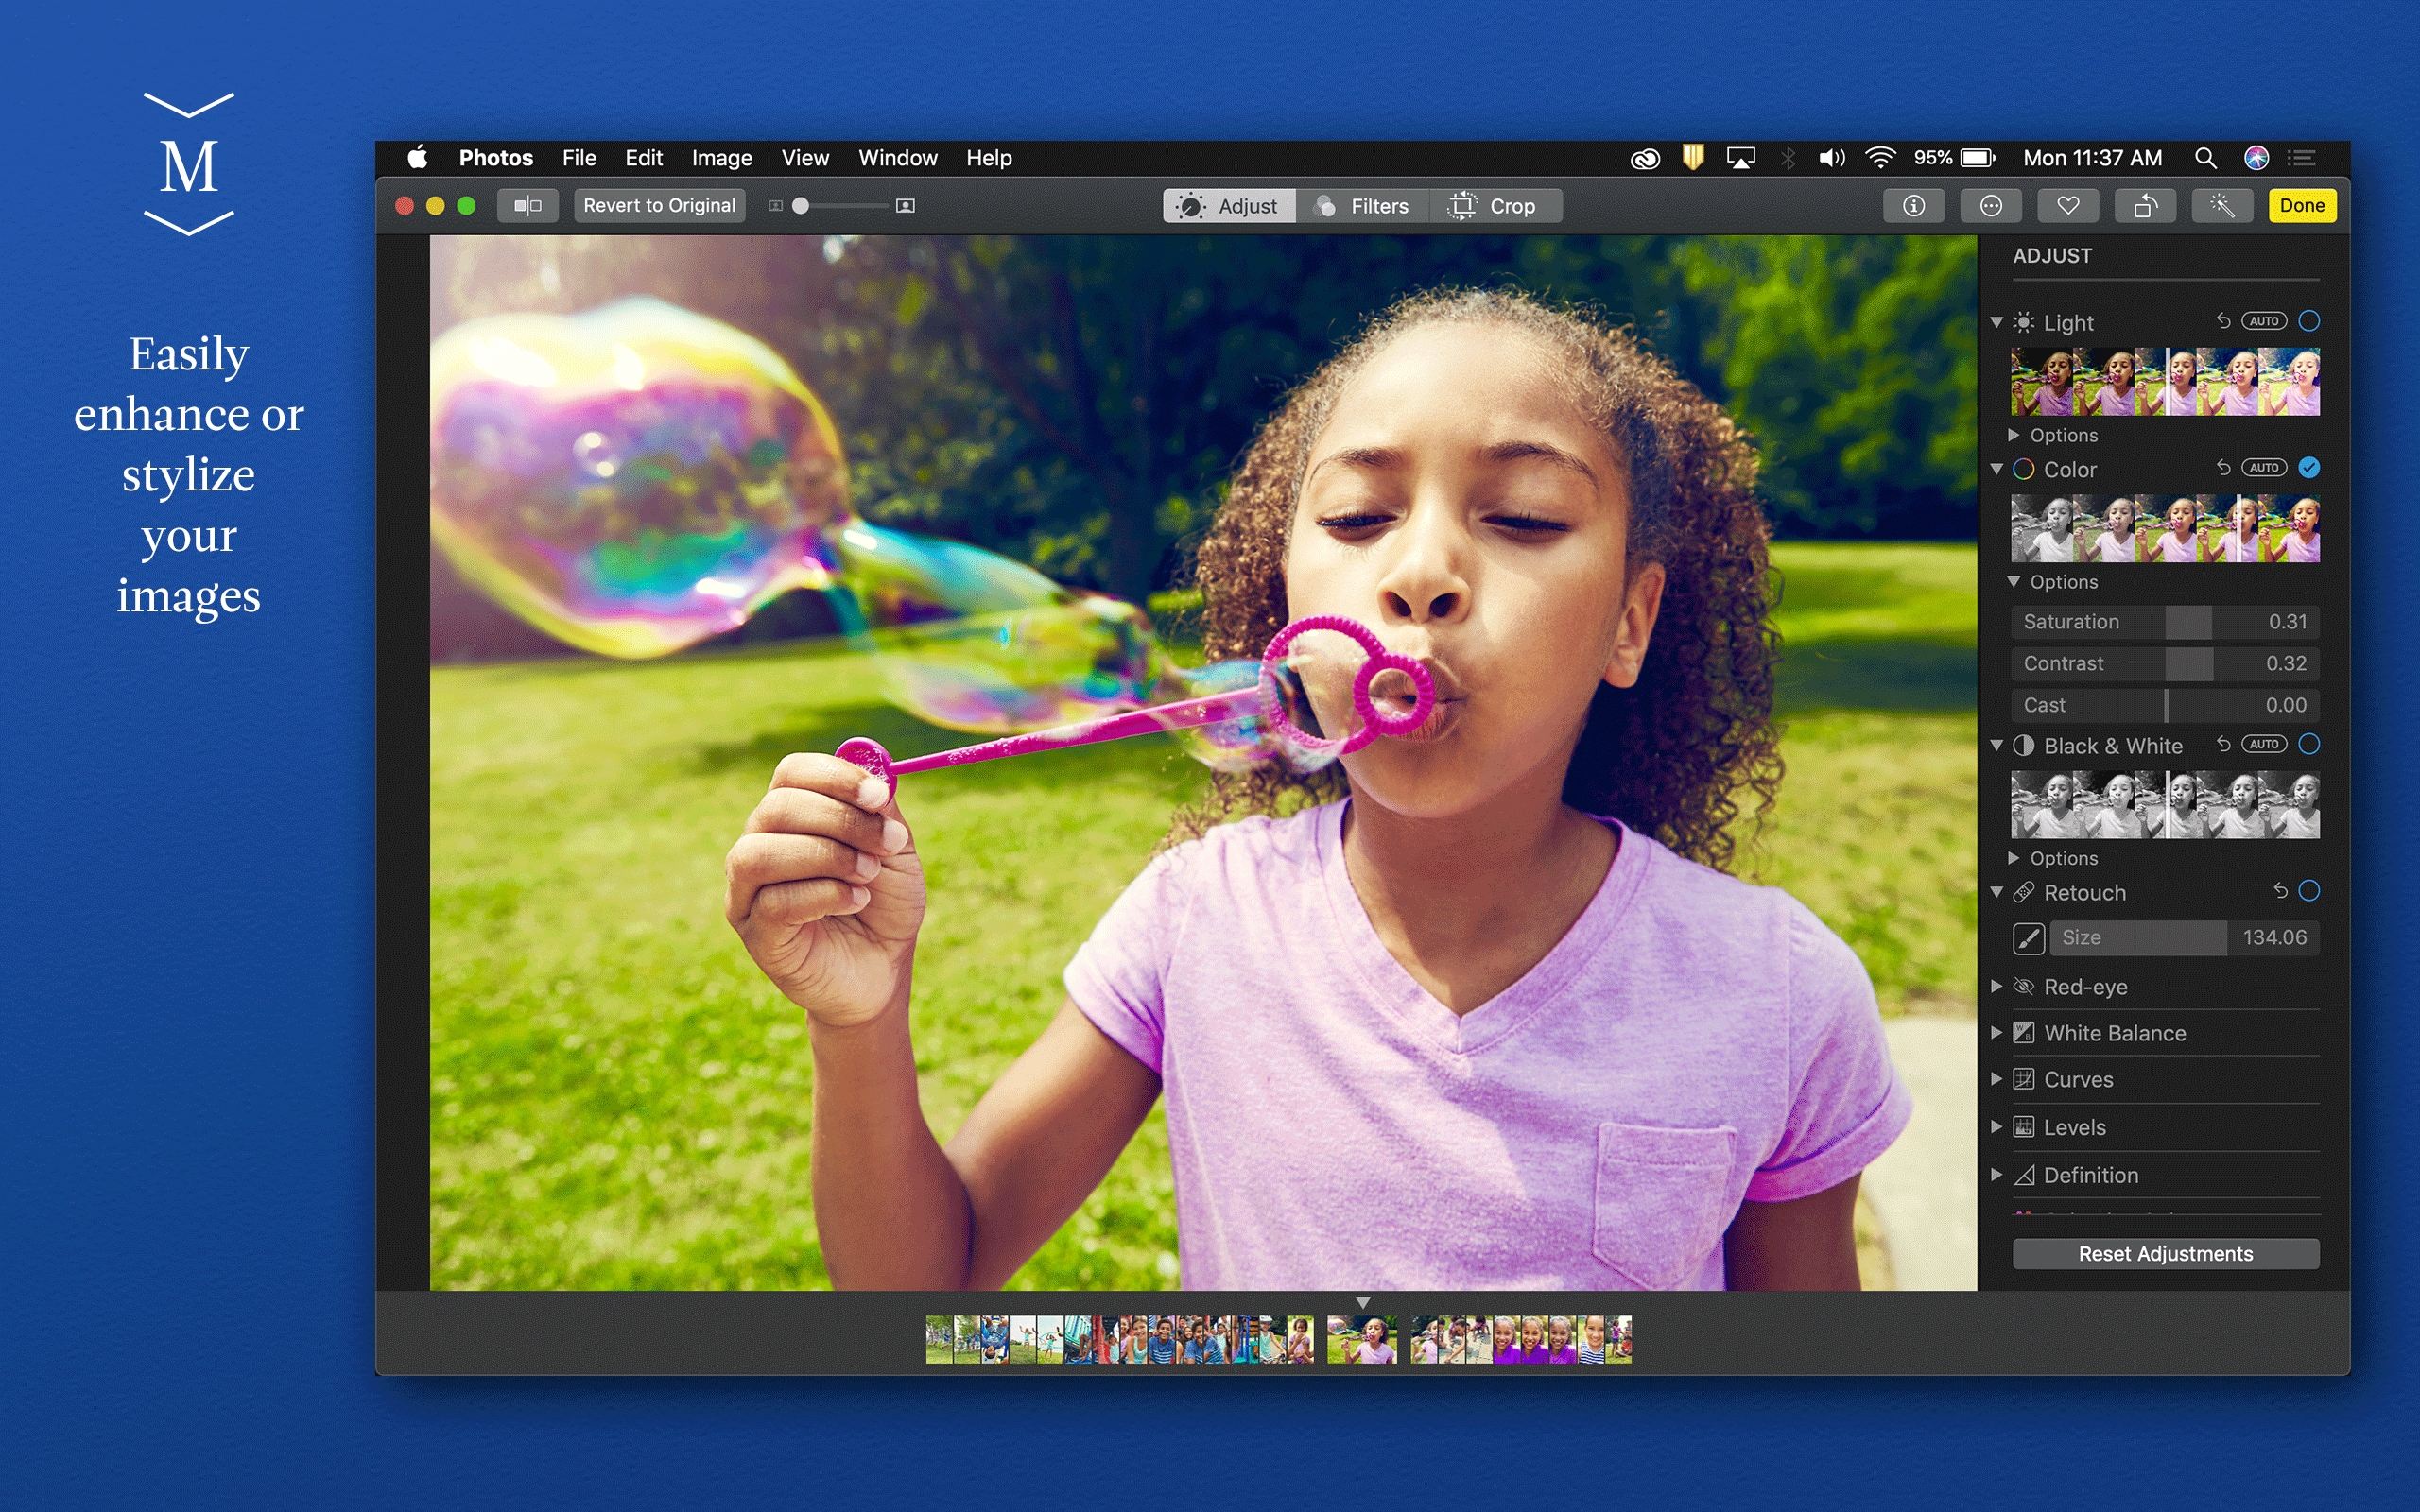Viewport: 2420px width, 1512px height.
Task: Switch to the Filters tab
Action: 1362,206
